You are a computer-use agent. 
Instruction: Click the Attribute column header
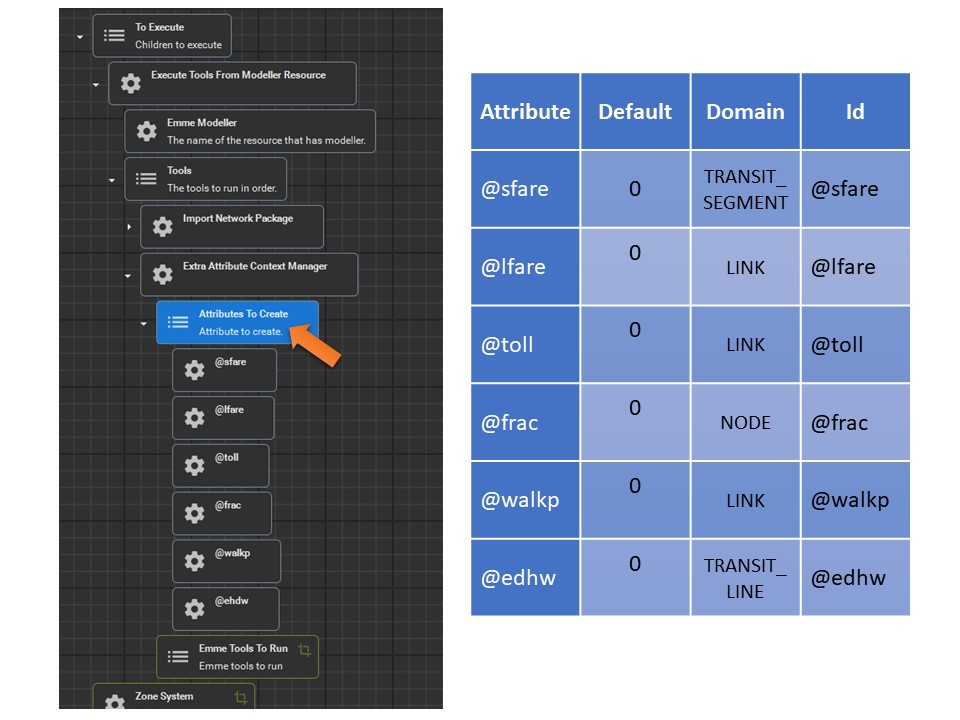(525, 111)
